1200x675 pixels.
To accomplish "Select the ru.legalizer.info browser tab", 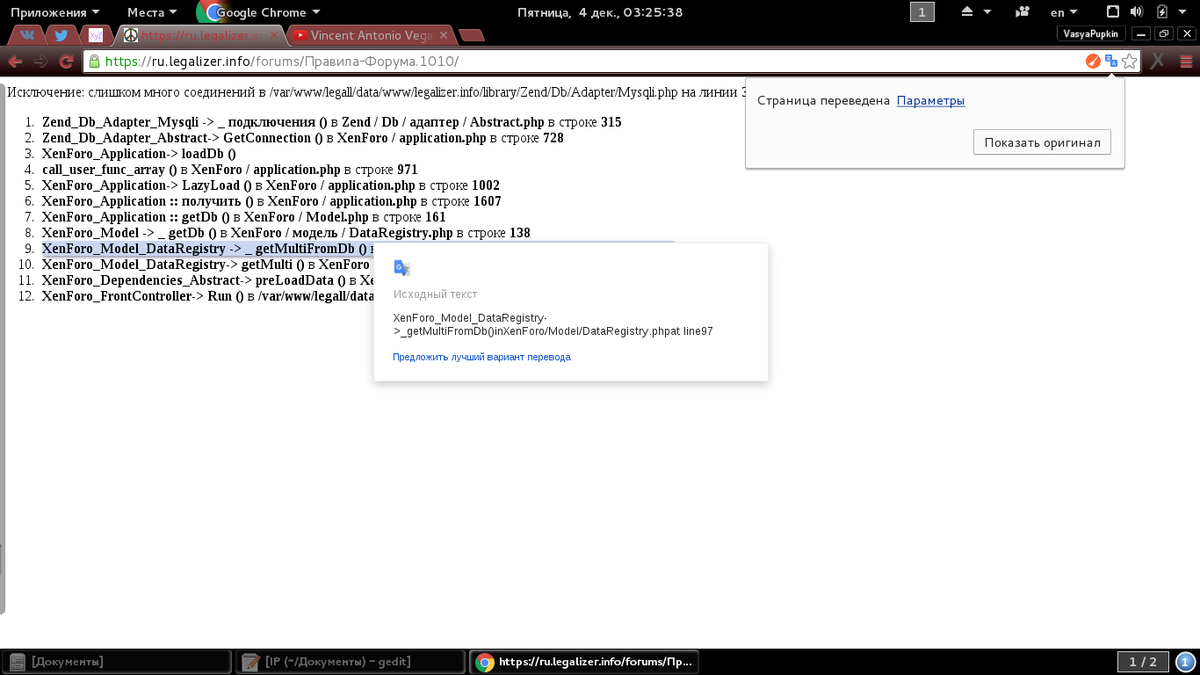I will click(200, 36).
